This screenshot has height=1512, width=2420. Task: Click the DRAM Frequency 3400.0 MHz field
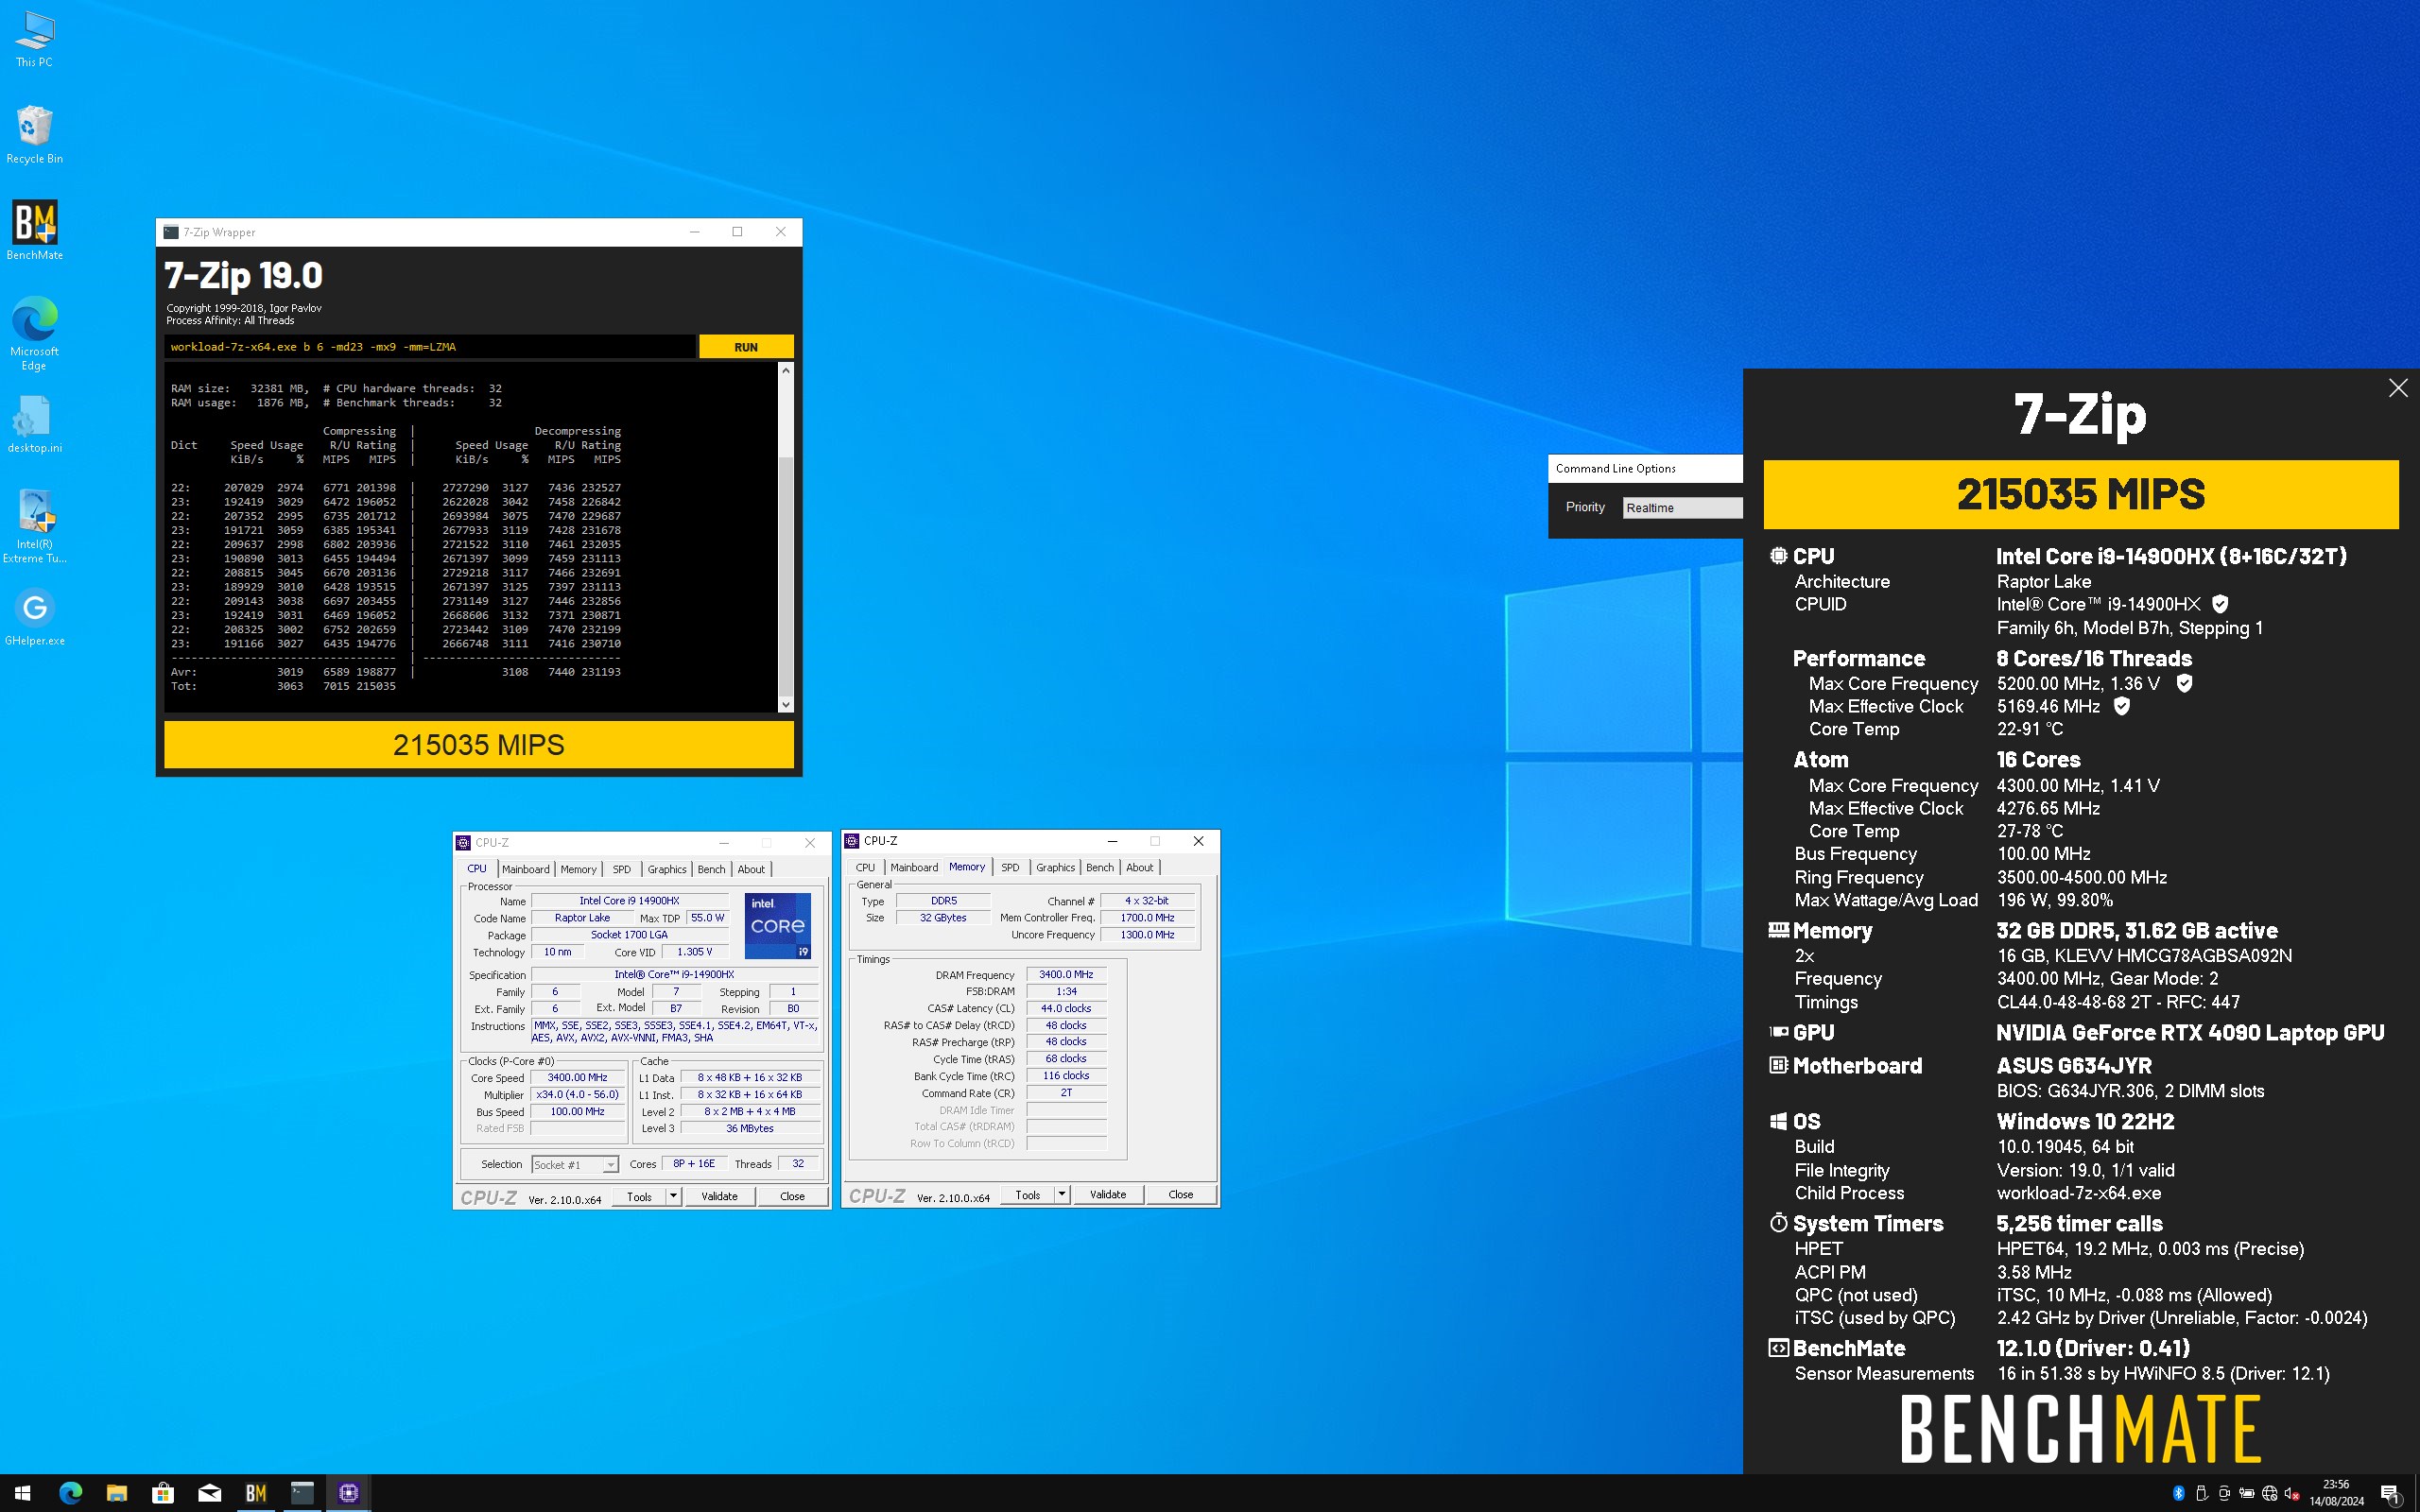click(1066, 974)
